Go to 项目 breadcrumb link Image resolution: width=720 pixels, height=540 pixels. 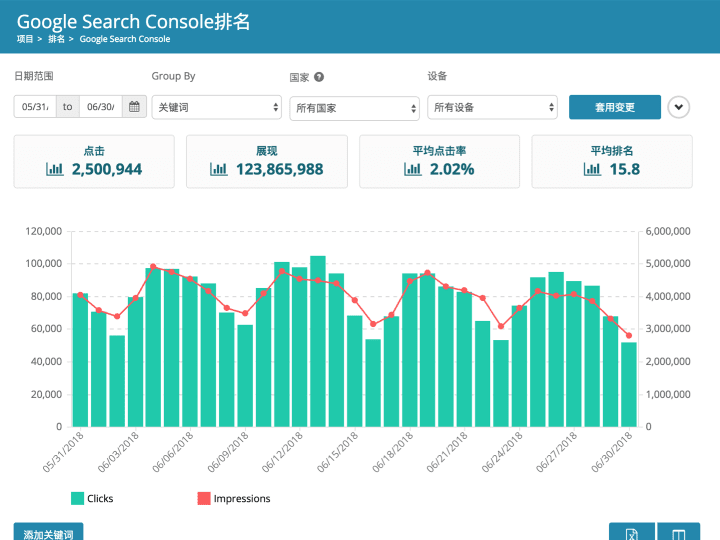click(x=25, y=39)
